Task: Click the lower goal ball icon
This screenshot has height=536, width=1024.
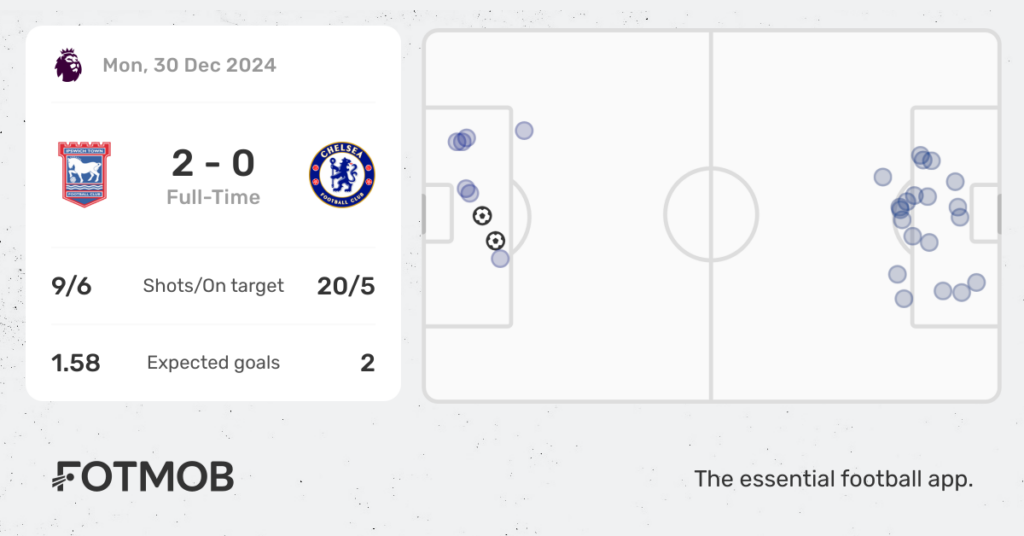Action: (x=496, y=241)
